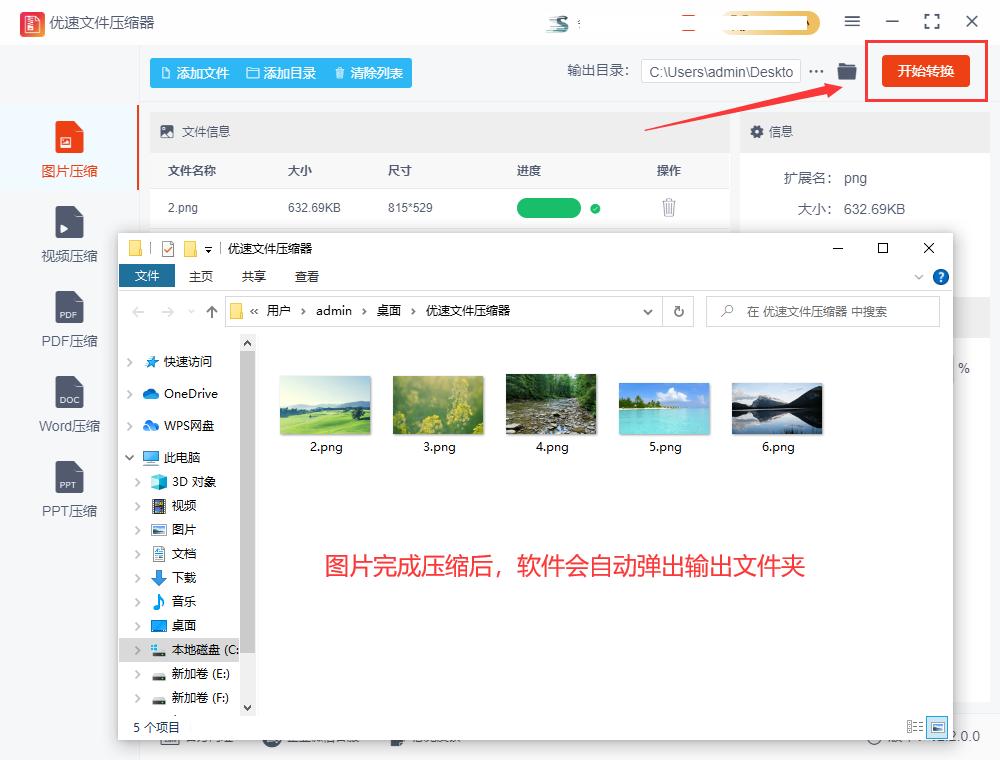Viewport: 1000px width, 760px height.
Task: Open the address bar dropdown arrow
Action: tap(646, 311)
